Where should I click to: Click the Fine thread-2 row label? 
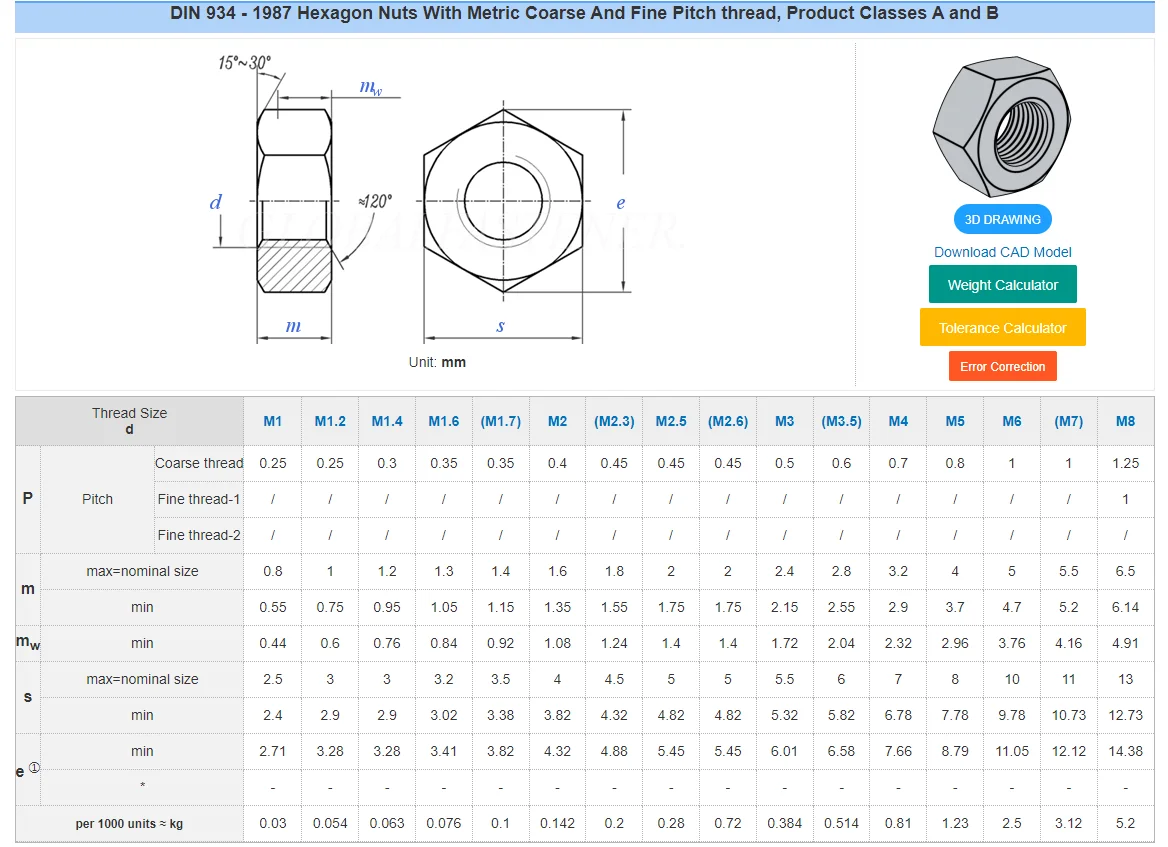click(199, 535)
